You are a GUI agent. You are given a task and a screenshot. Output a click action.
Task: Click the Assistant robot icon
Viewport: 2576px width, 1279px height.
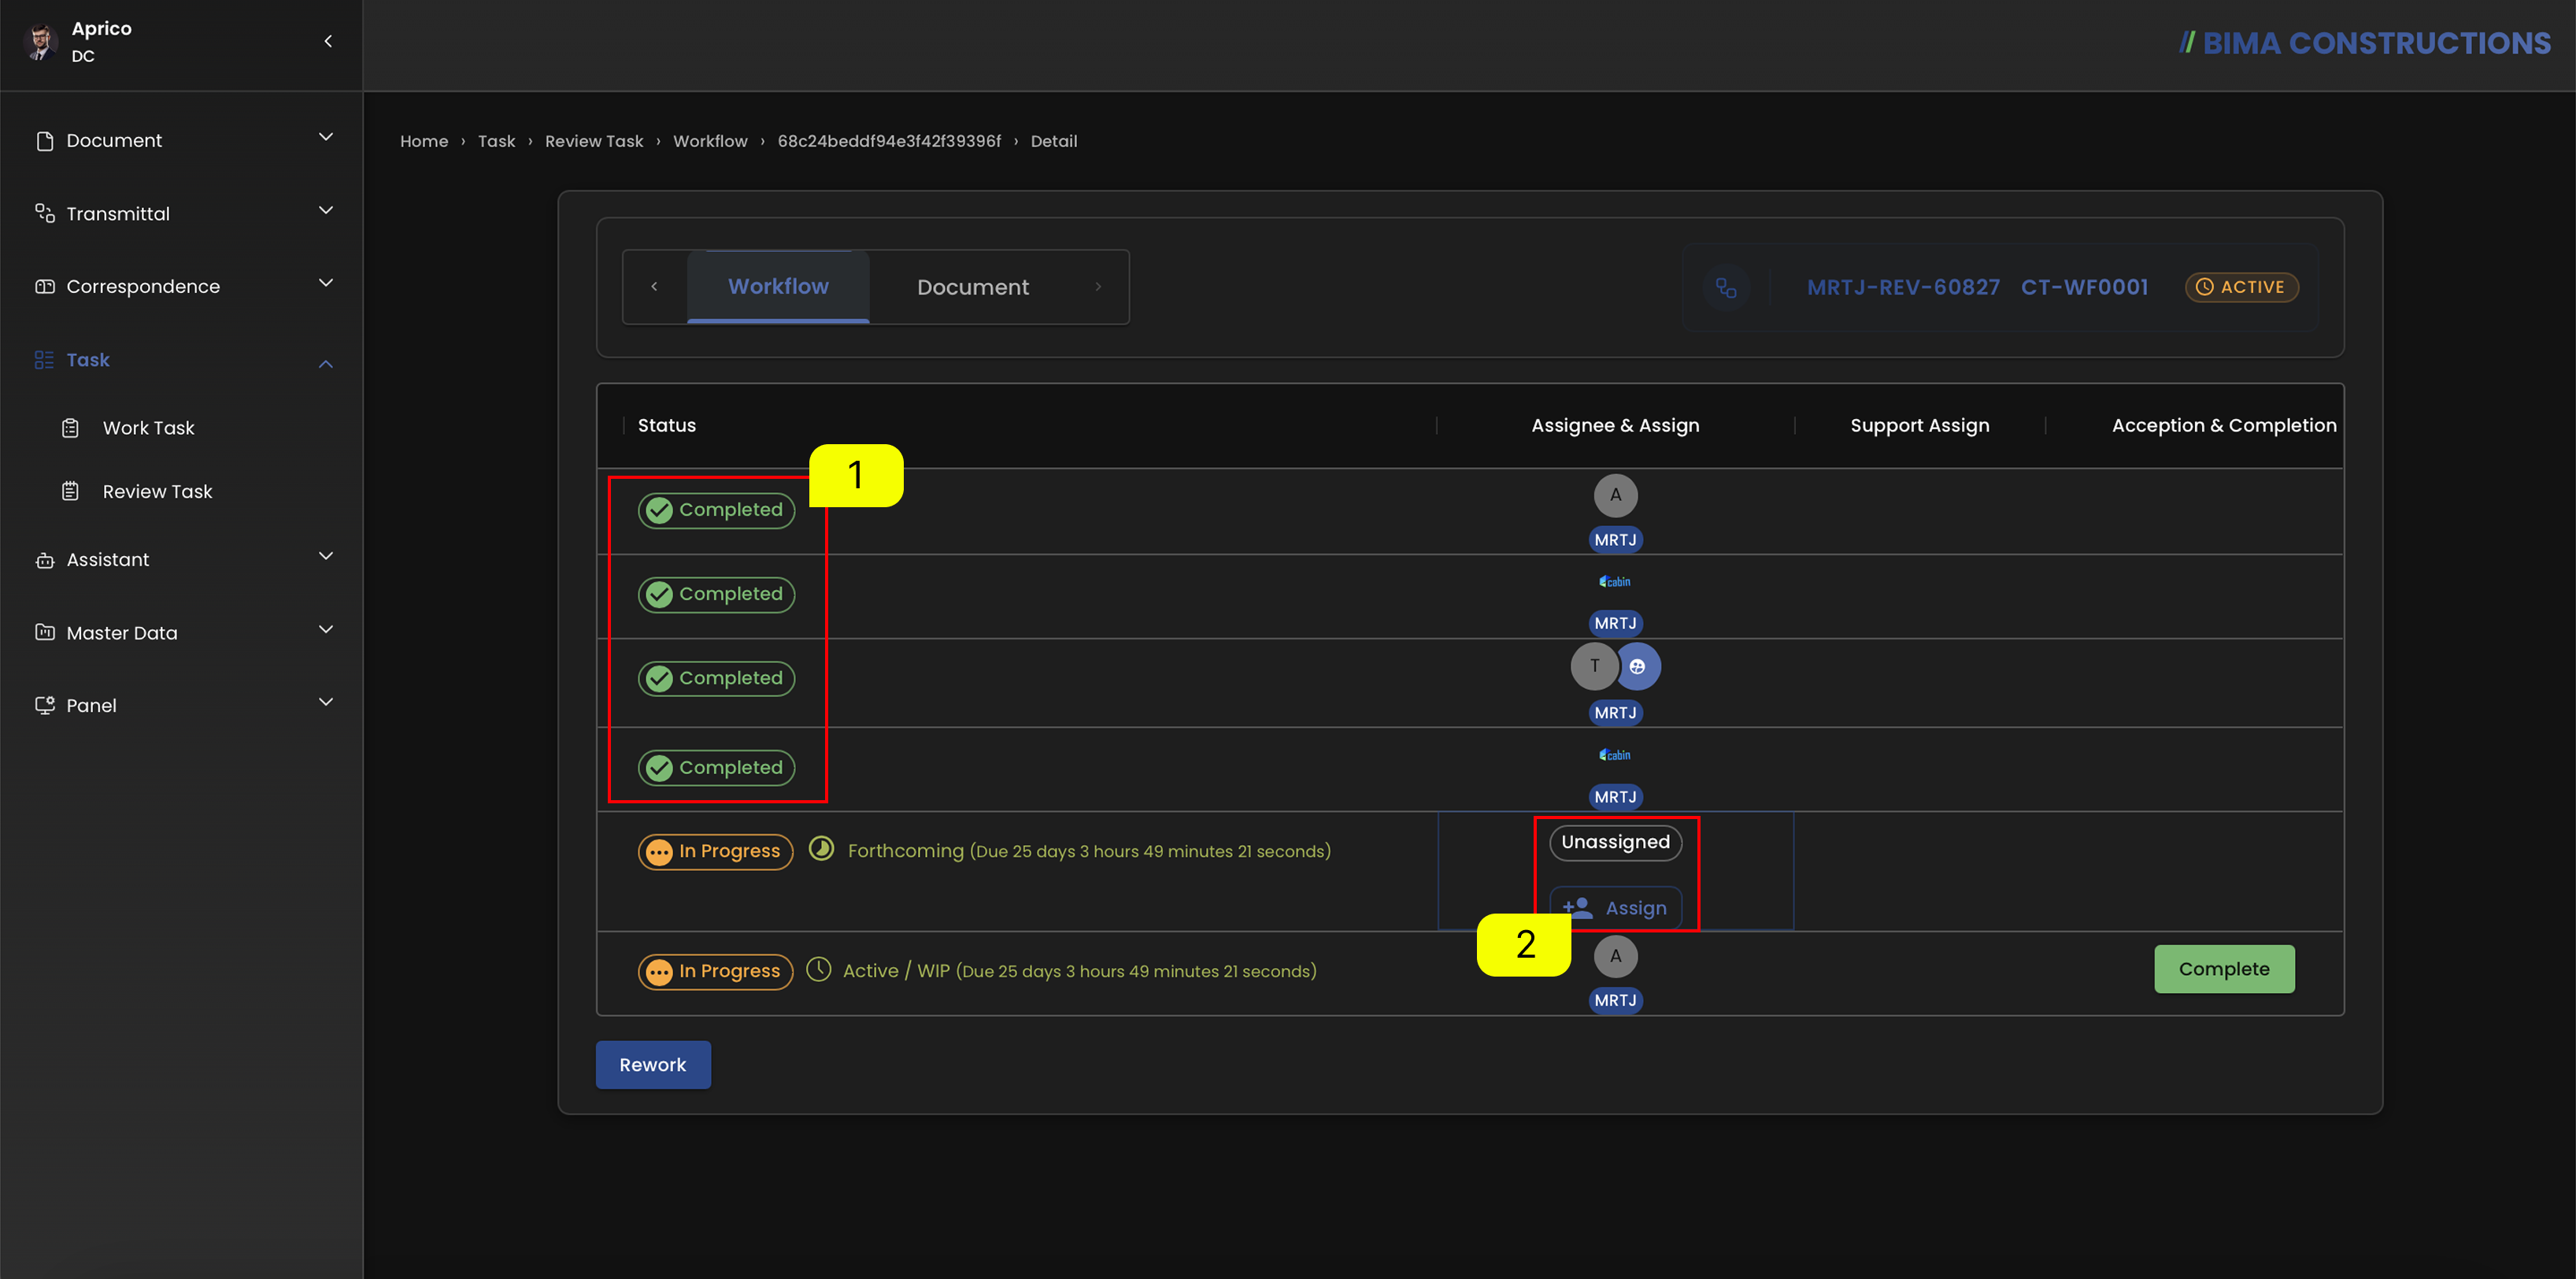[45, 560]
